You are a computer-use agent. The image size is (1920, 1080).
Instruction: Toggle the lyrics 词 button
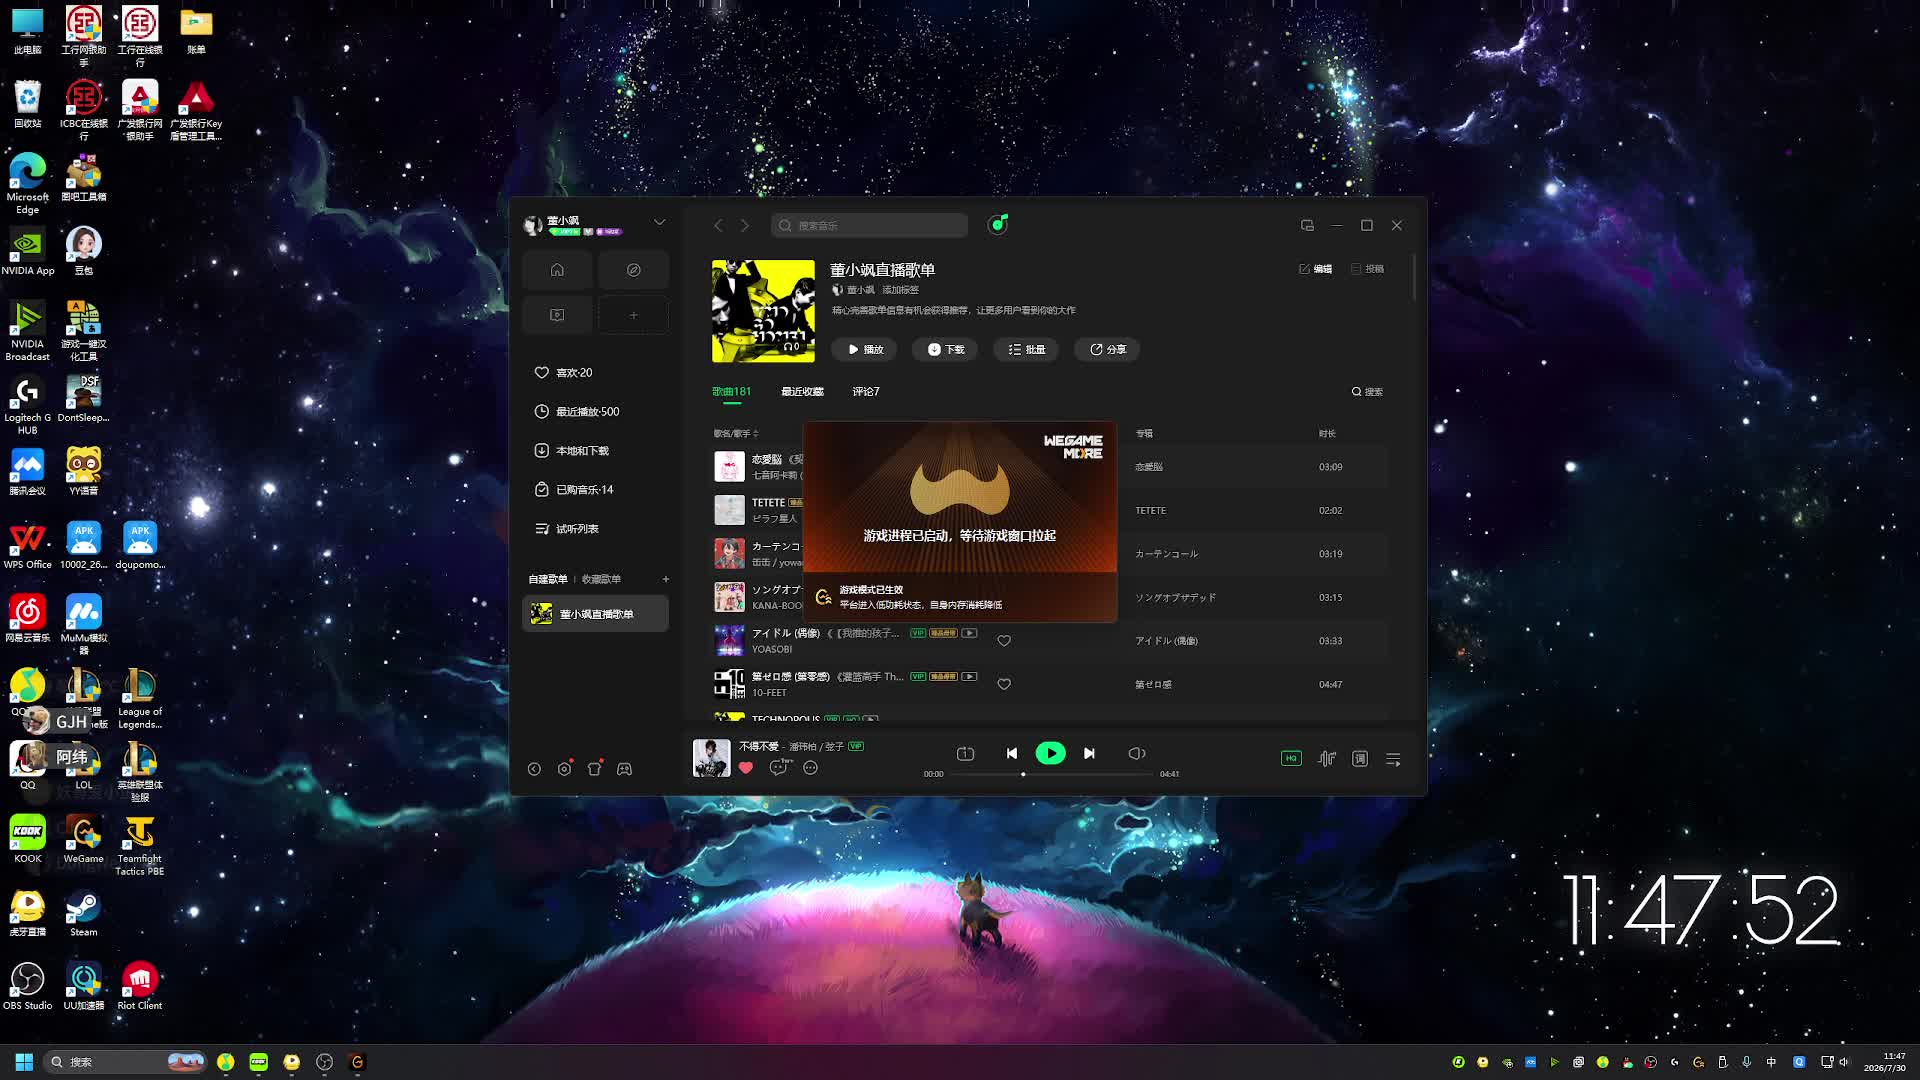pyautogui.click(x=1360, y=759)
